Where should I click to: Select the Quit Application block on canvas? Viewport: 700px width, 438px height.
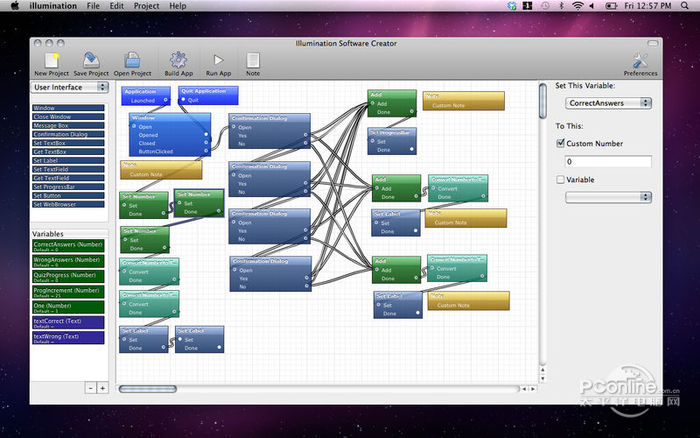[208, 96]
